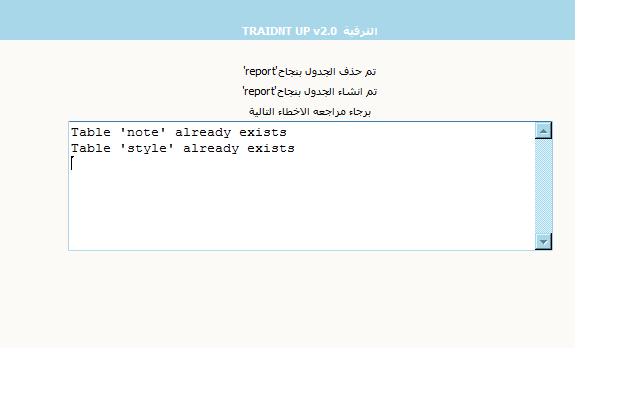
Task: Click 'report' in the first status line
Action: click(259, 71)
